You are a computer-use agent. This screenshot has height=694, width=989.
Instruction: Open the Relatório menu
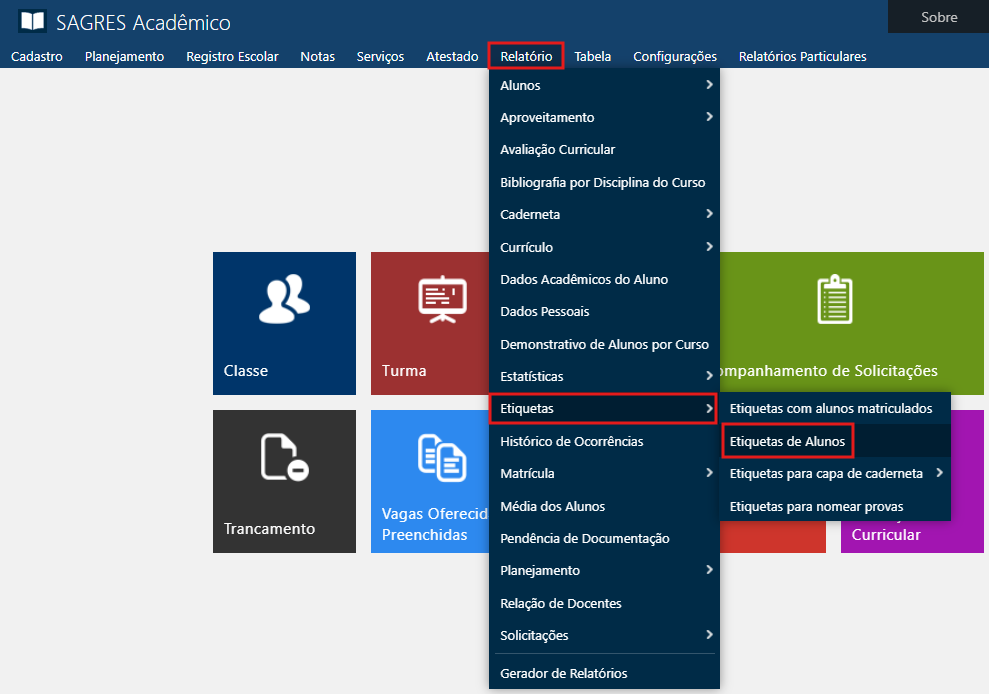(x=526, y=56)
